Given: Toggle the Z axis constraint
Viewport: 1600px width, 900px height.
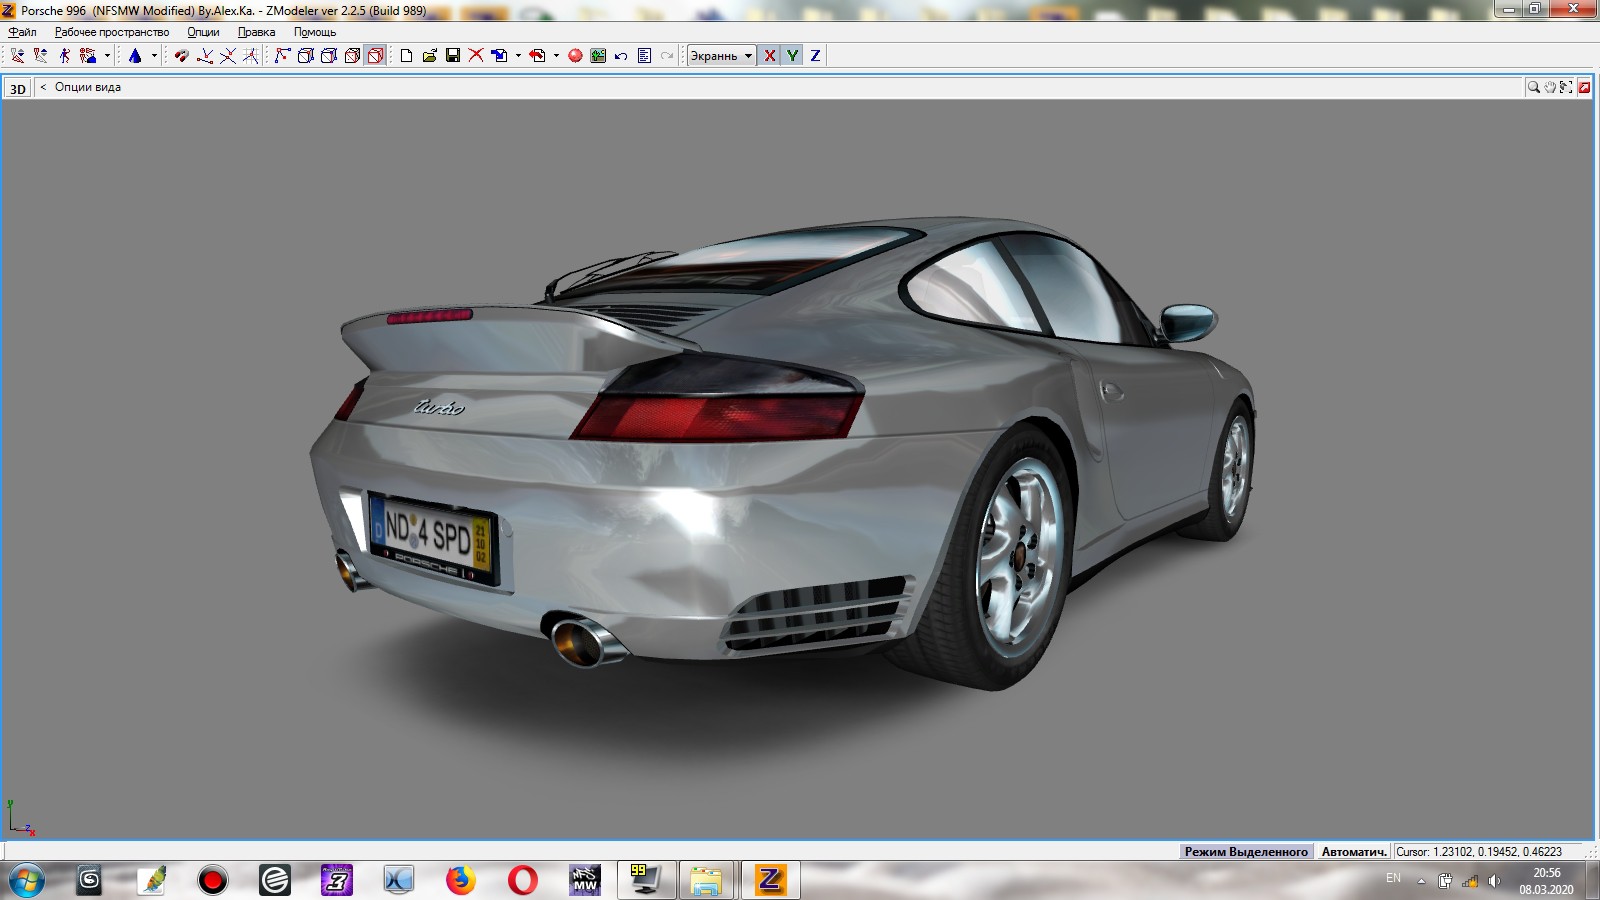Looking at the screenshot, I should tap(815, 56).
